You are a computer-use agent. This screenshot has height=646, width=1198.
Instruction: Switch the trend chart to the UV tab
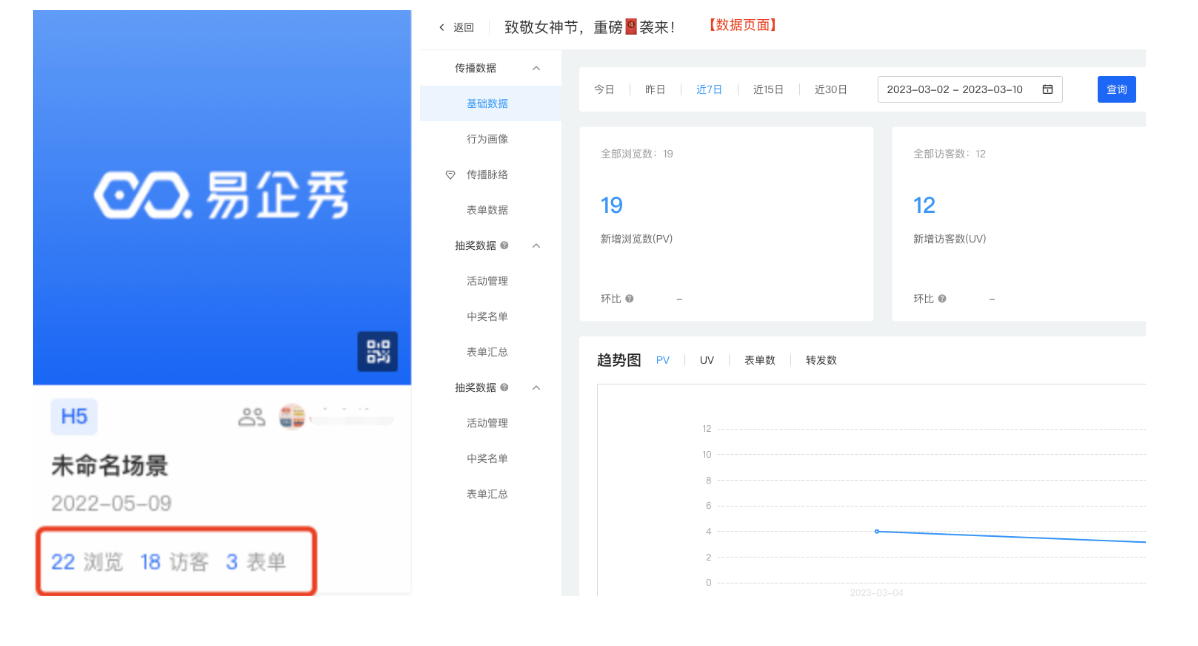[707, 360]
